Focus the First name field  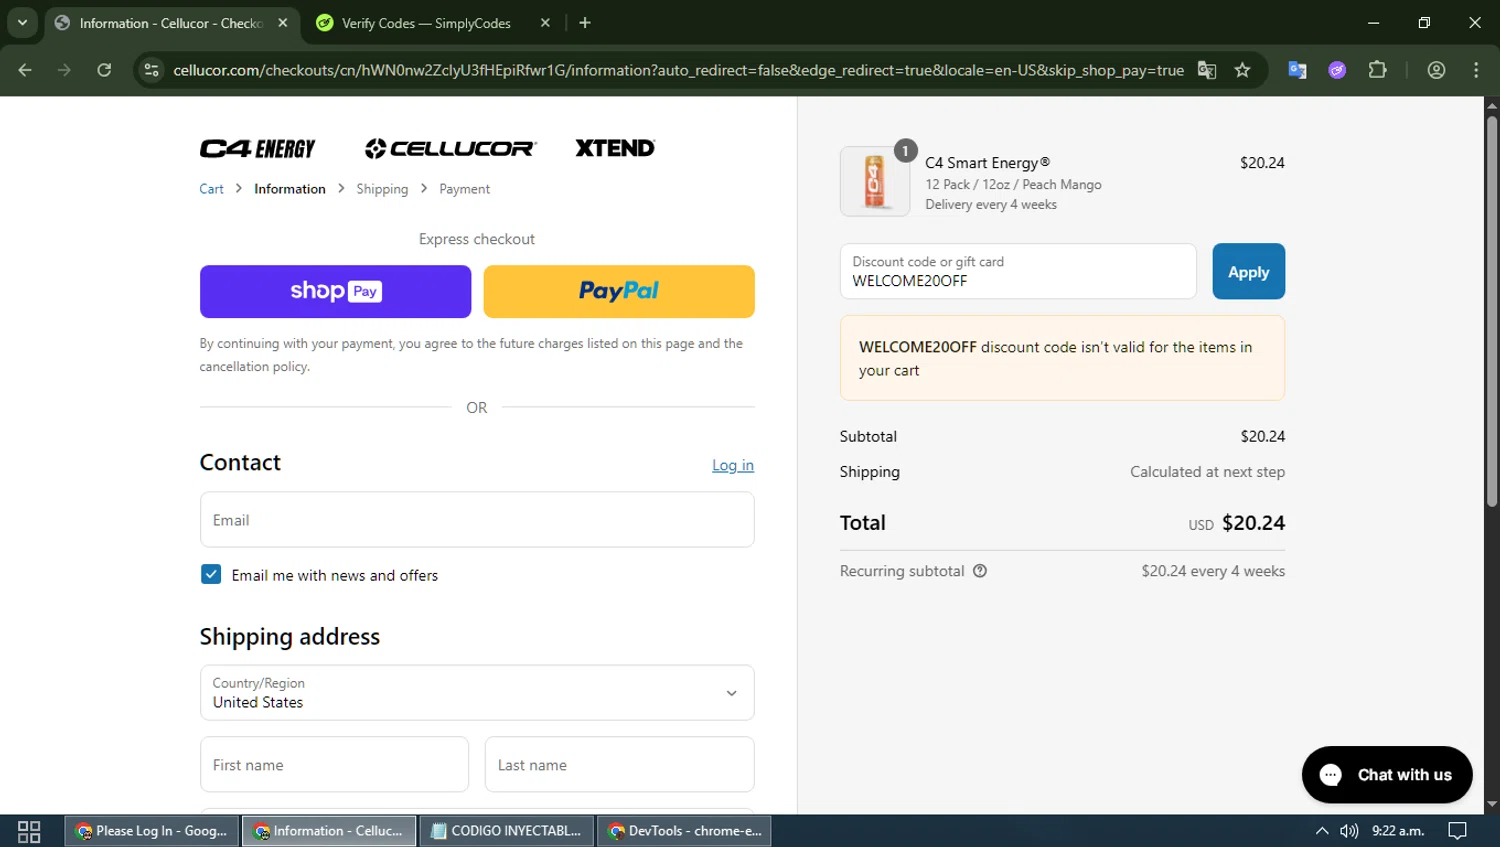click(x=334, y=765)
